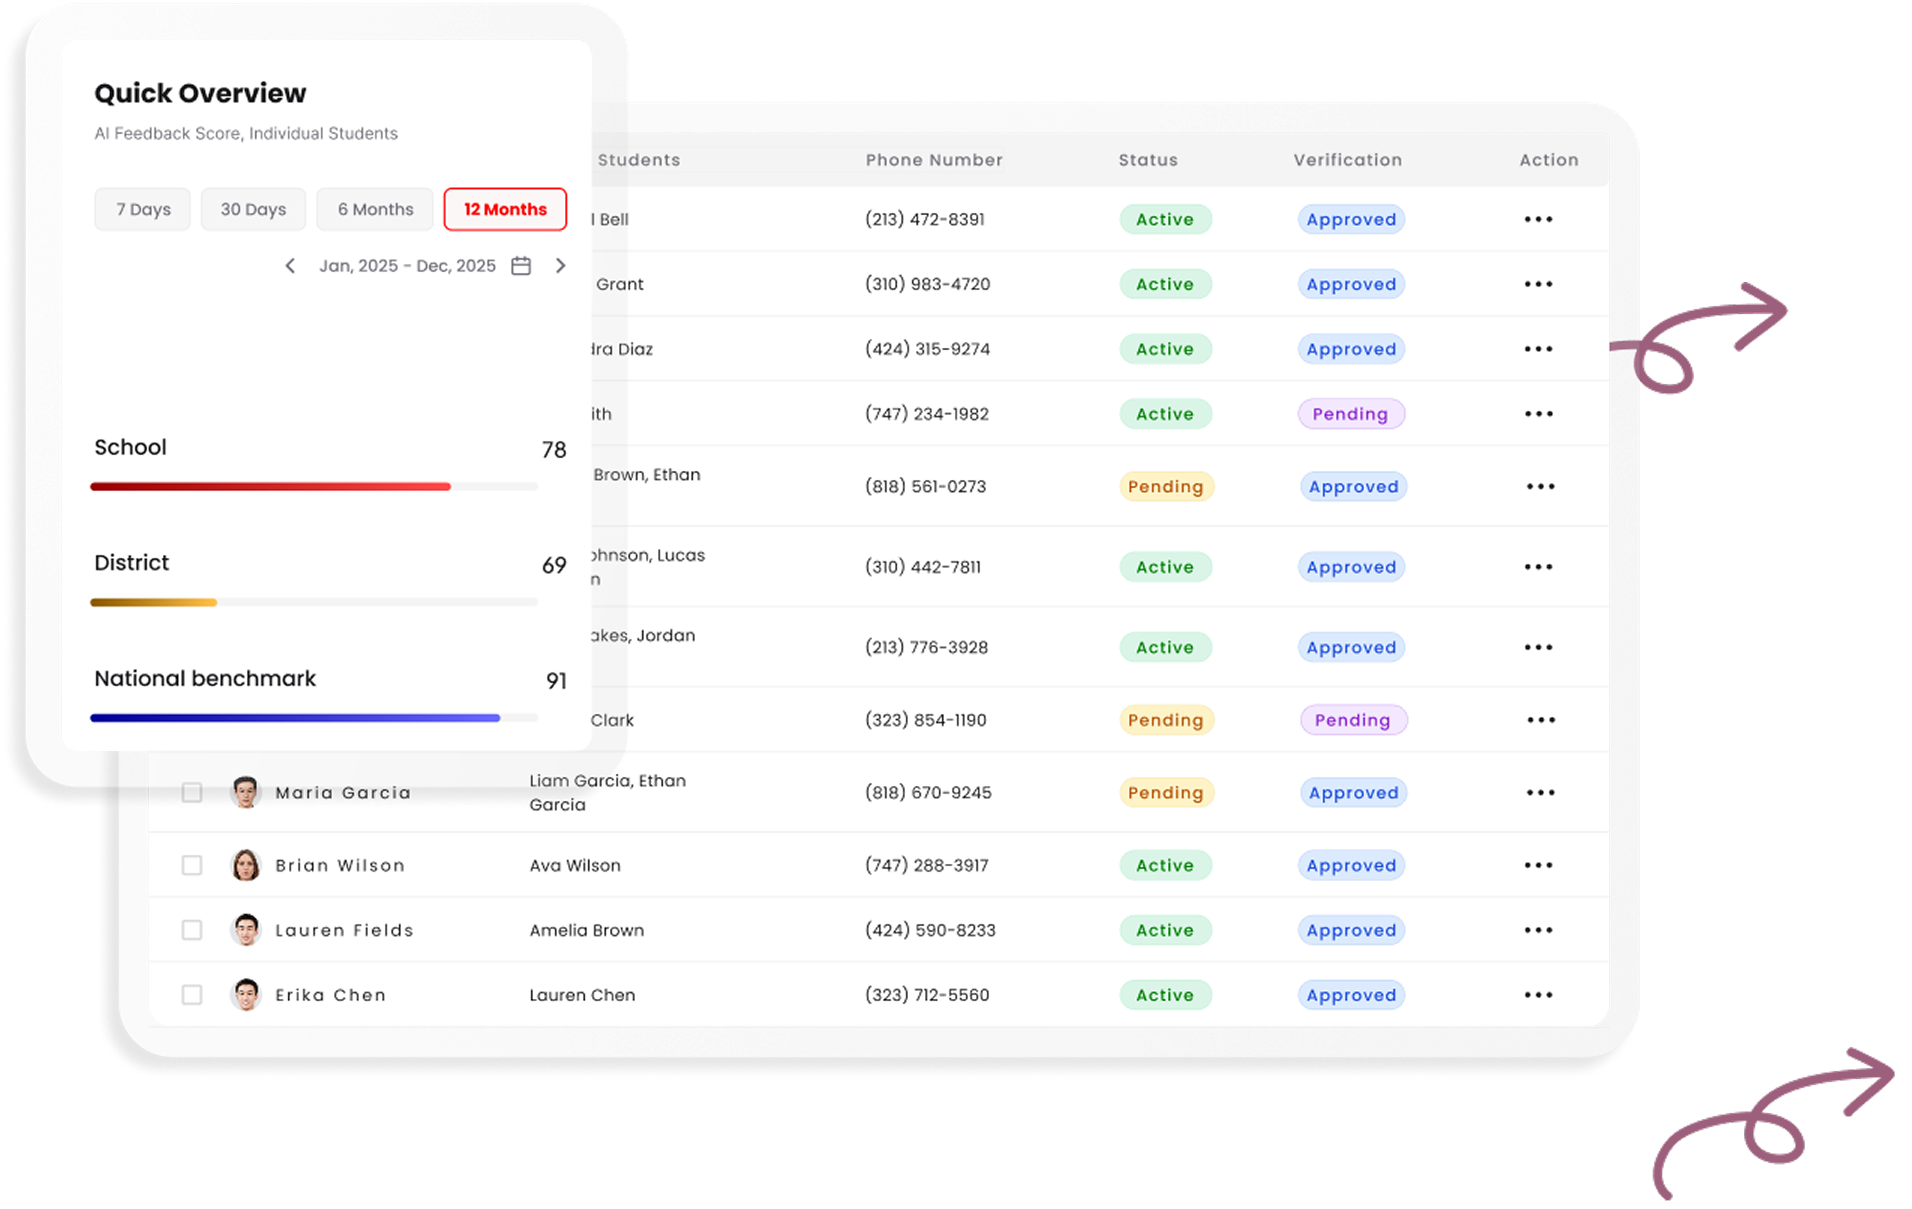Advance to next date range with right chevron
Screen dimensions: 1912x1209
point(560,266)
